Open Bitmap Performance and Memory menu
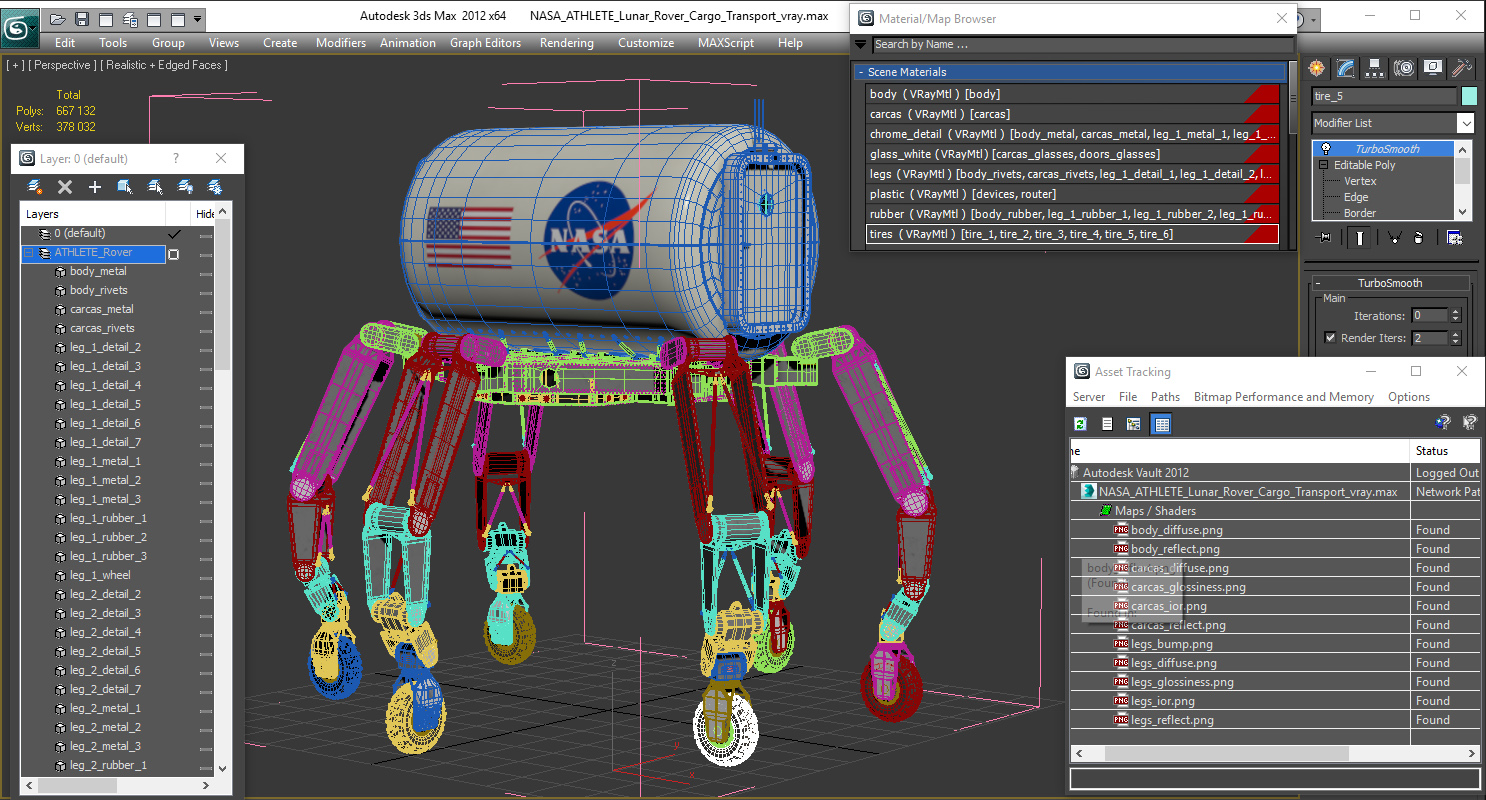The width and height of the screenshot is (1486, 800). coord(1283,397)
